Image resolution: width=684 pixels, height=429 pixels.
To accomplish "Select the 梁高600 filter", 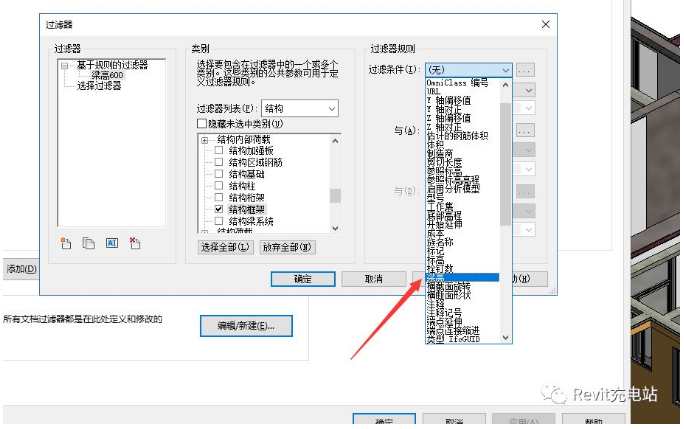I will (107, 75).
